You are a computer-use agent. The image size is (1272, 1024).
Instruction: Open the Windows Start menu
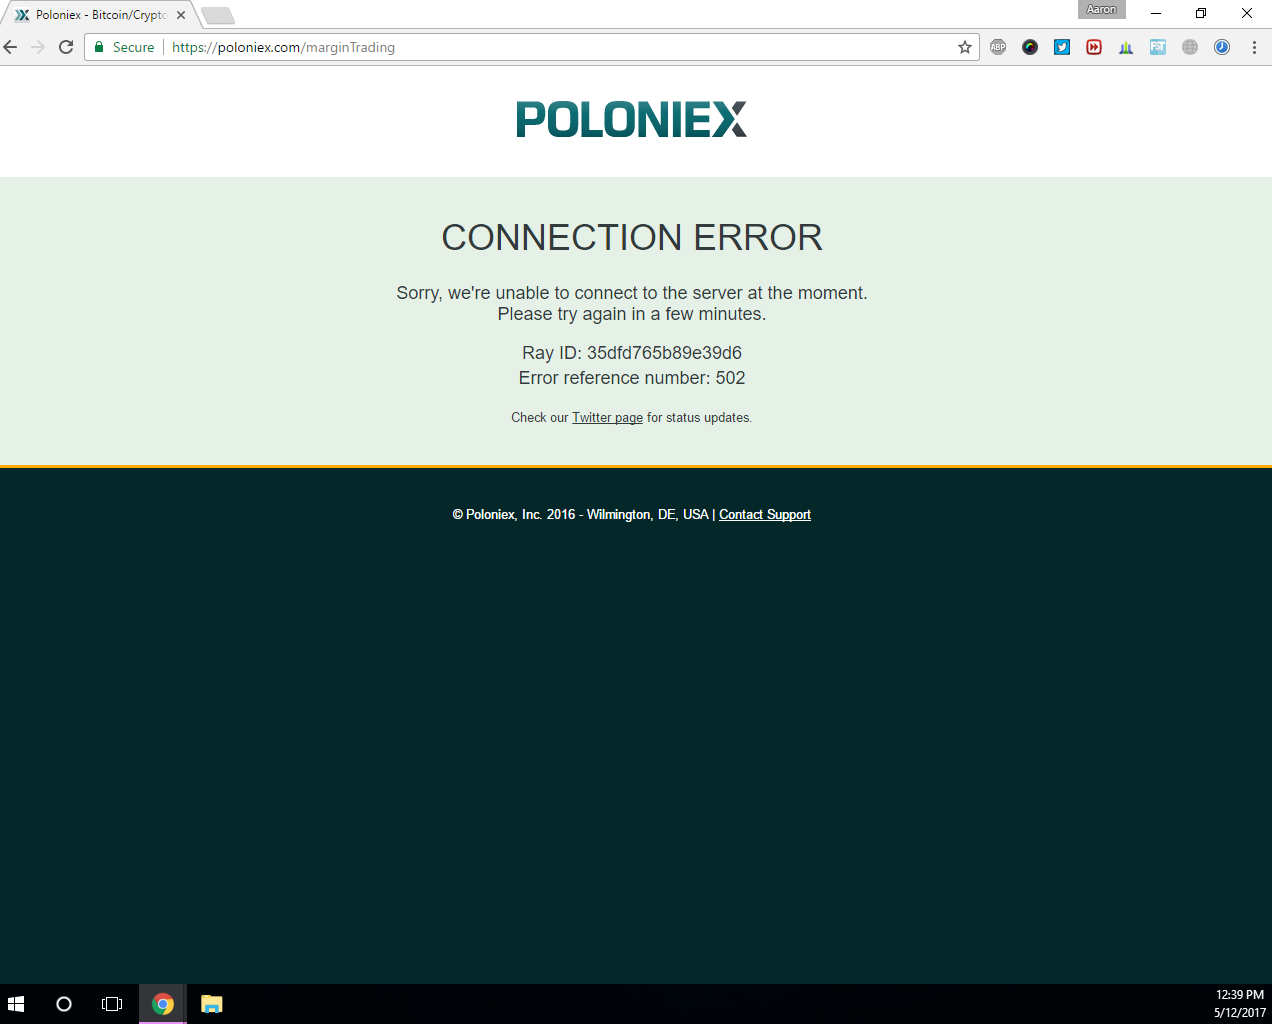(x=16, y=1004)
